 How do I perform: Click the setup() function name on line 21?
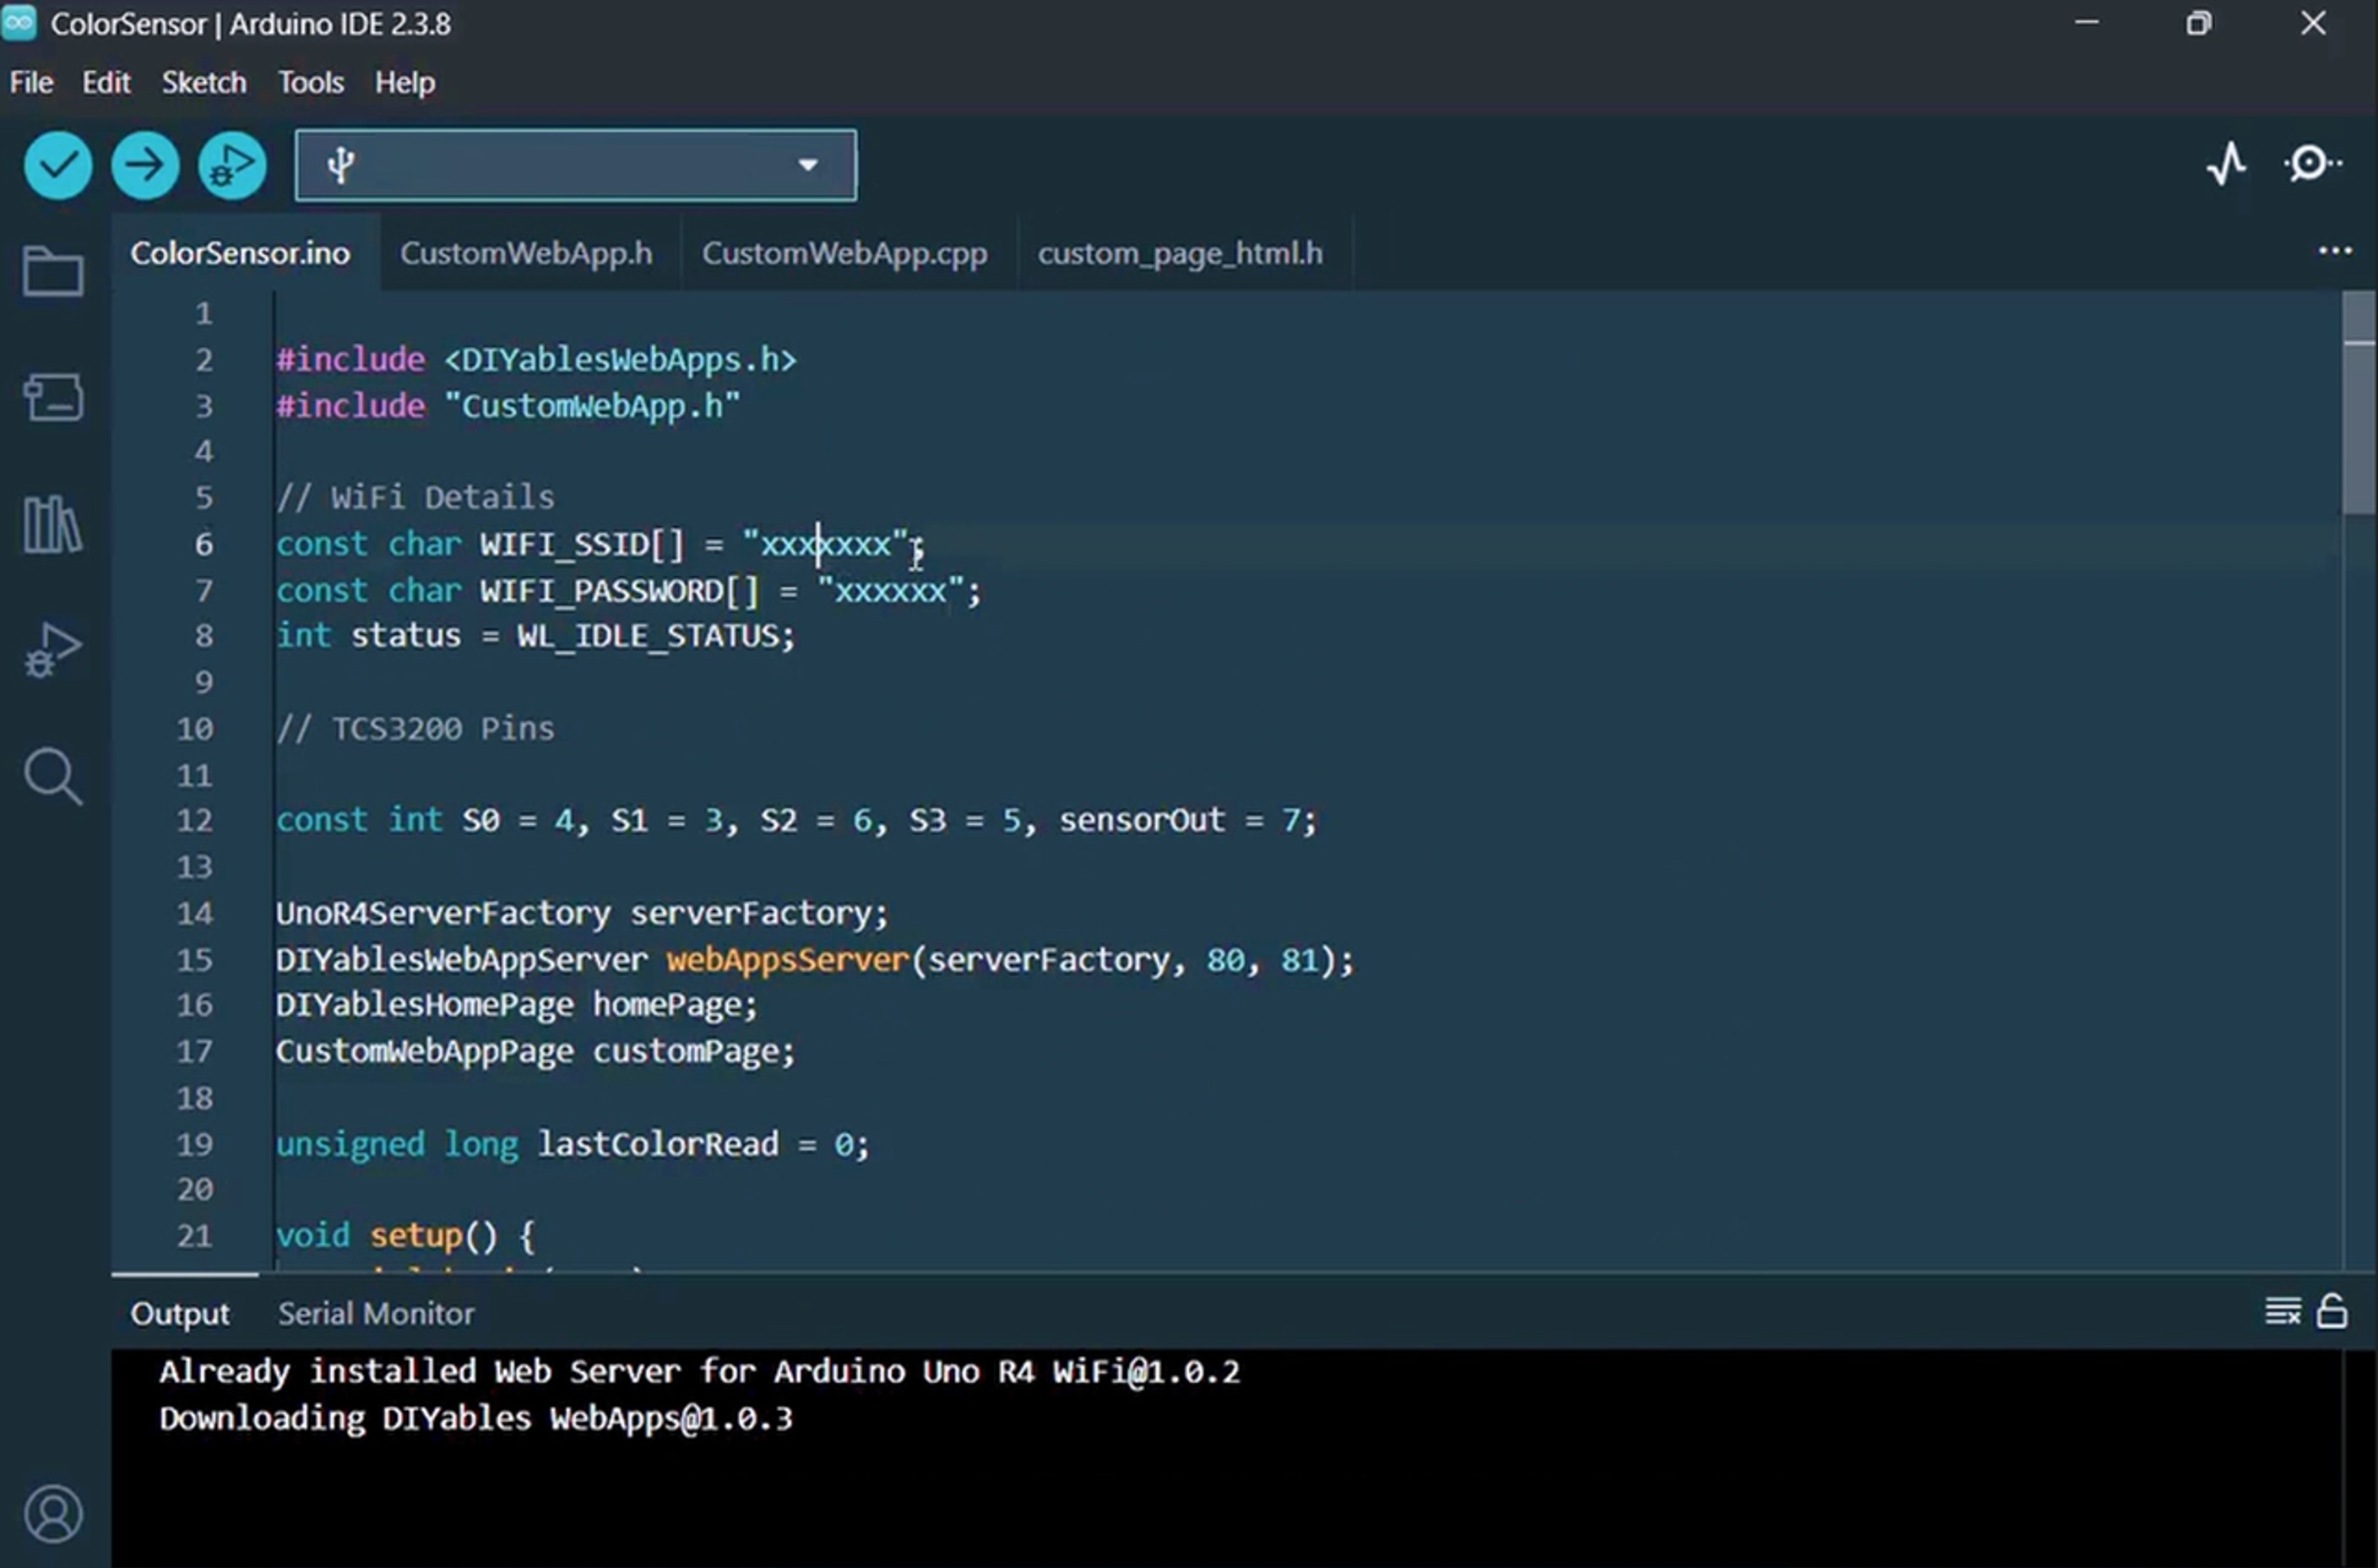(416, 1236)
